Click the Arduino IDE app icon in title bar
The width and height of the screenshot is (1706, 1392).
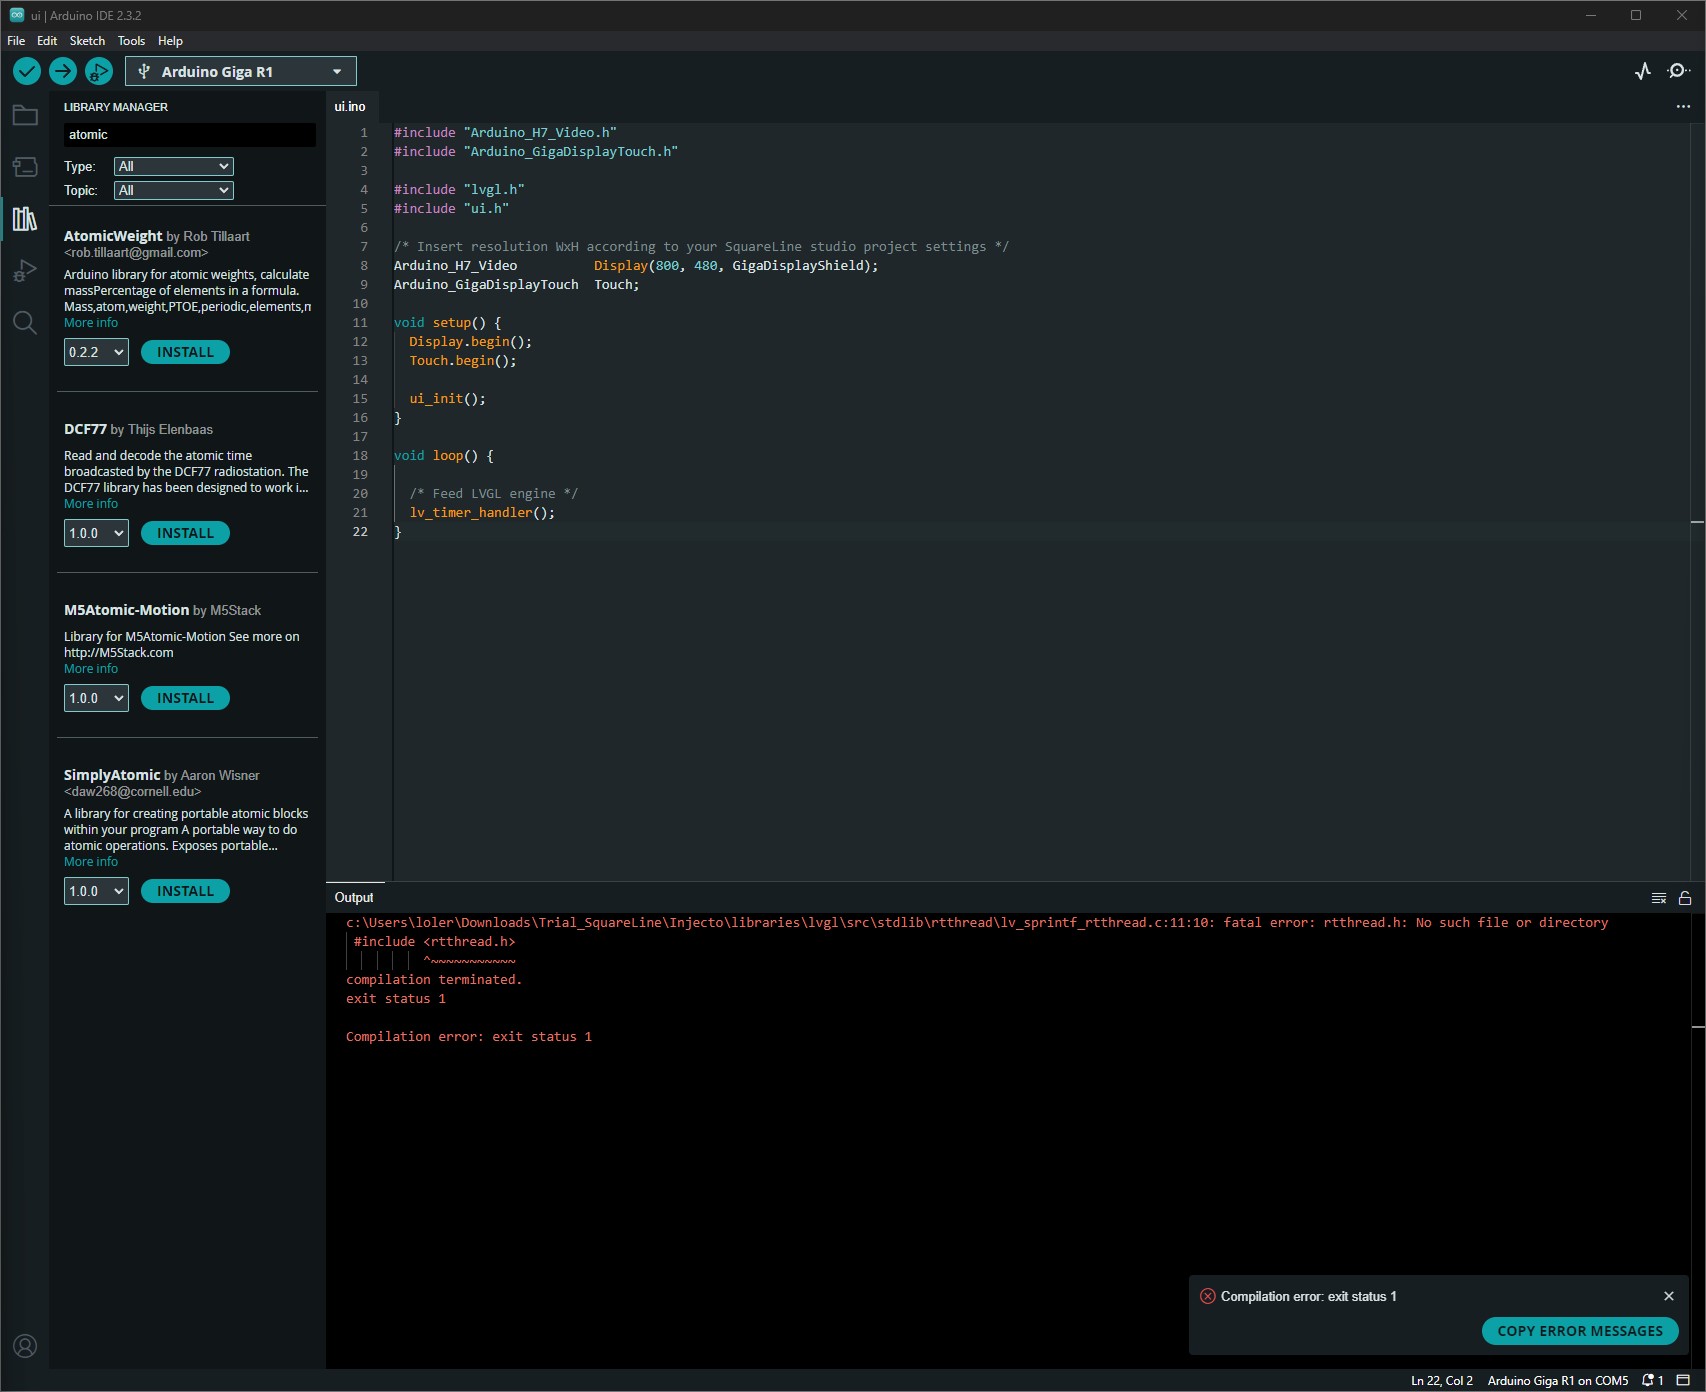(x=17, y=15)
